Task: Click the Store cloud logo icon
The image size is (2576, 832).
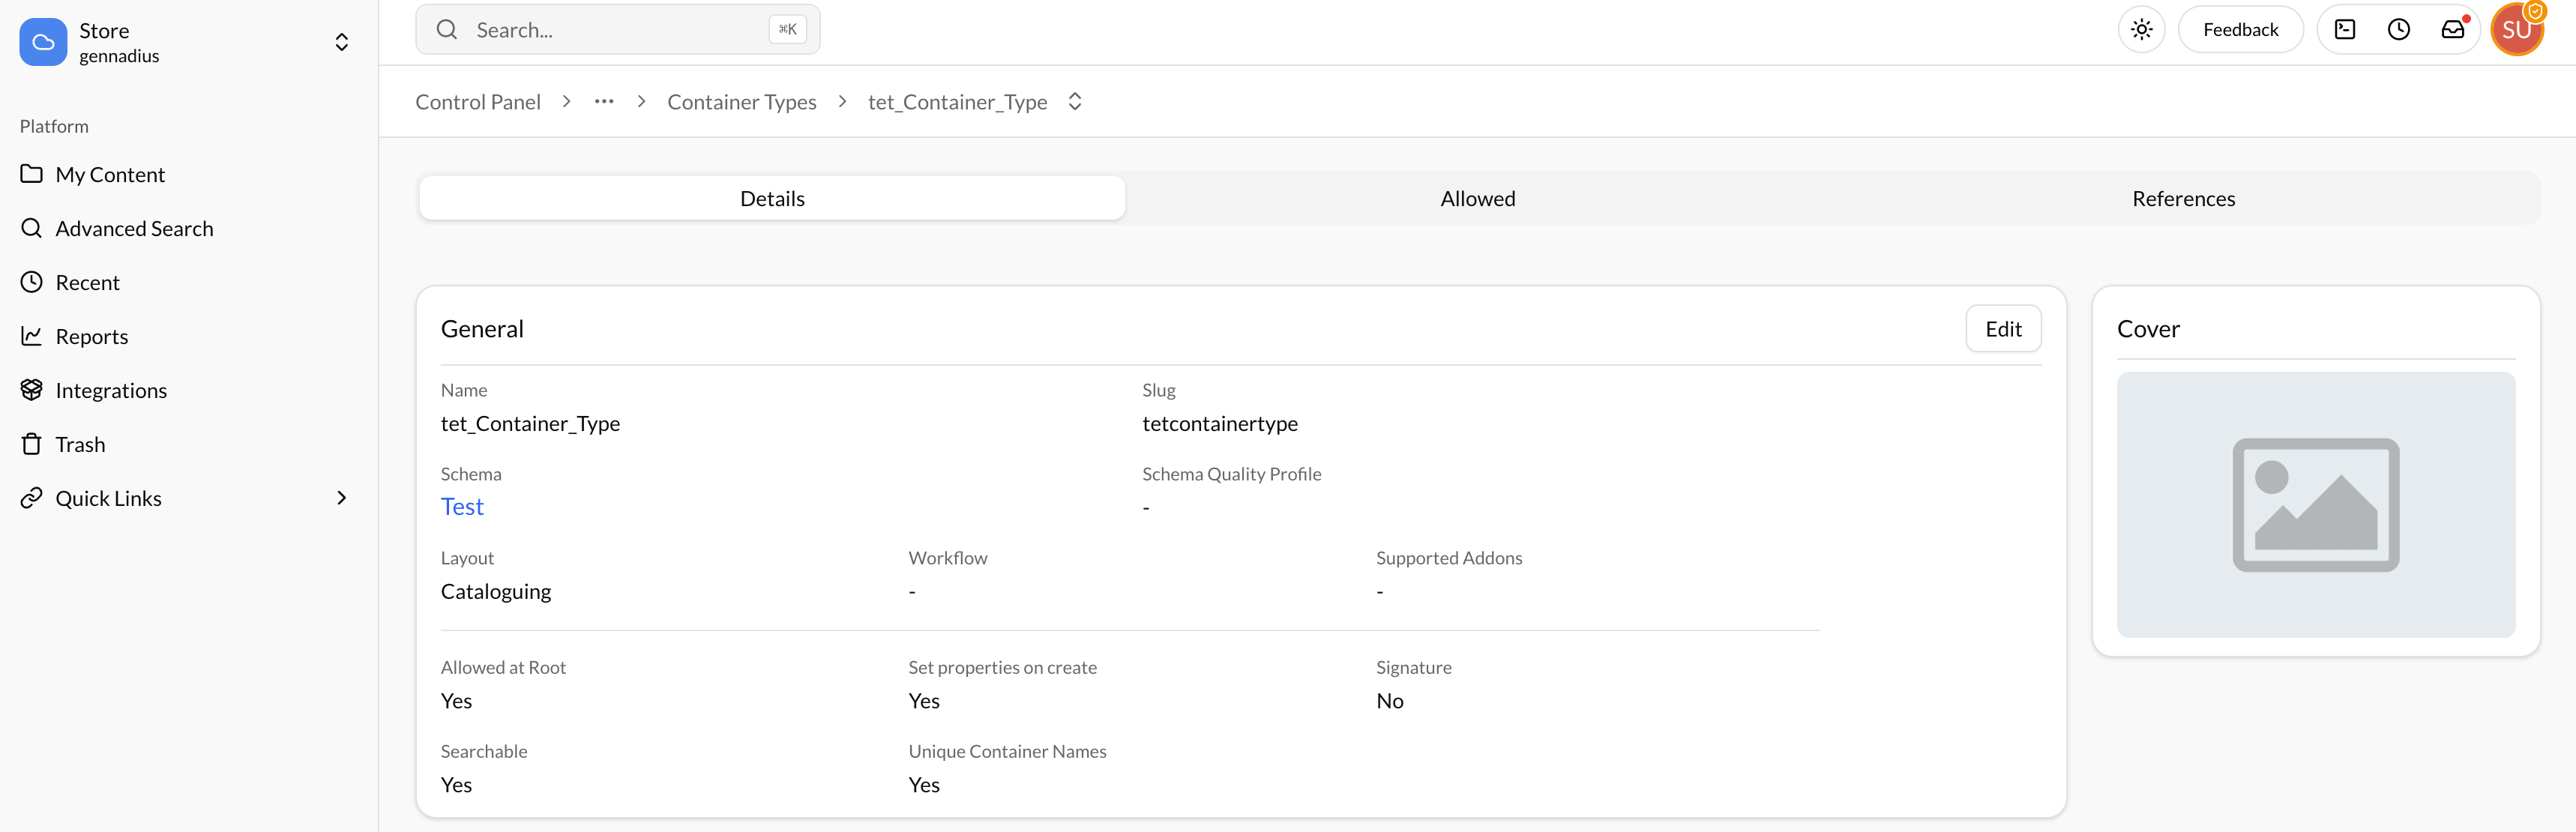Action: 43,42
